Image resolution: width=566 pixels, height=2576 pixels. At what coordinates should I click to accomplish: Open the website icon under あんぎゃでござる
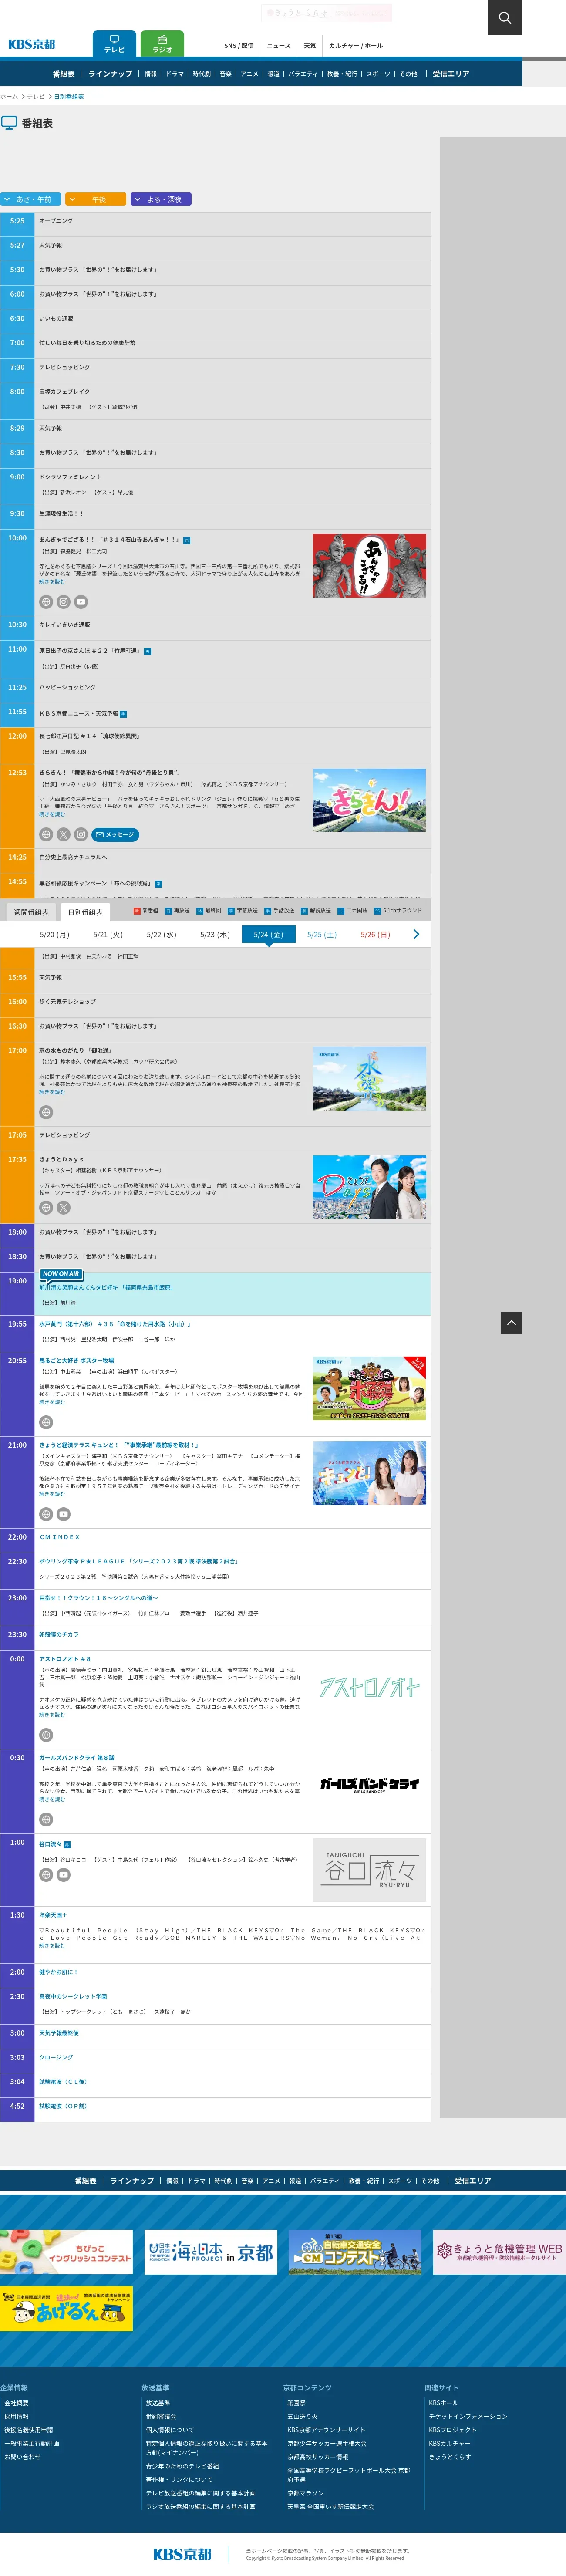click(x=46, y=602)
